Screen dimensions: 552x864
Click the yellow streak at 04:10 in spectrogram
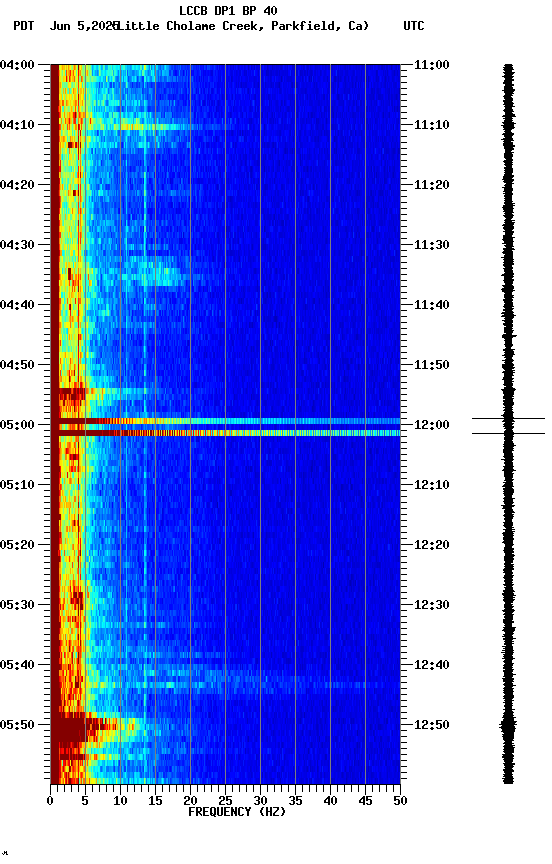[x=154, y=127]
